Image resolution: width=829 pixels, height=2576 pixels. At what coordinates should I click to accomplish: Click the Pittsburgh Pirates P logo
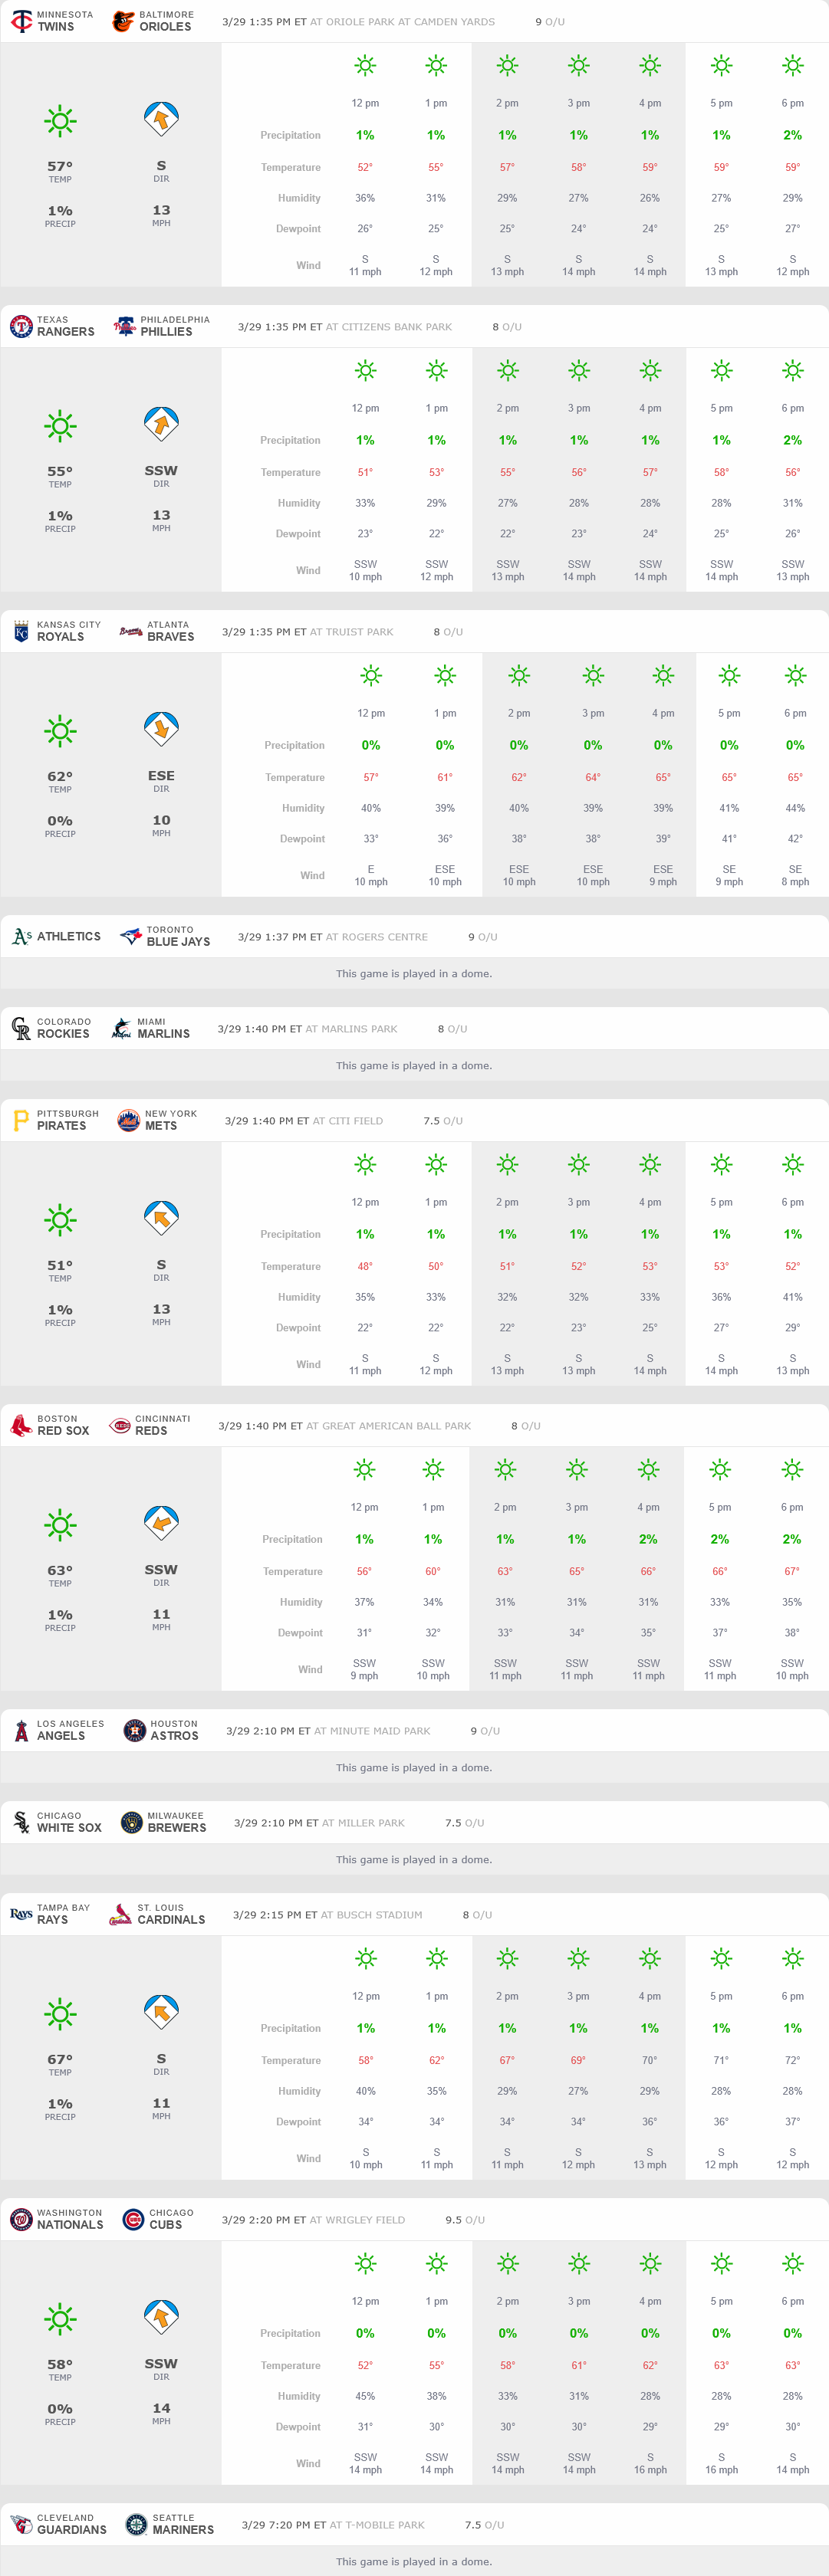pyautogui.click(x=21, y=1120)
